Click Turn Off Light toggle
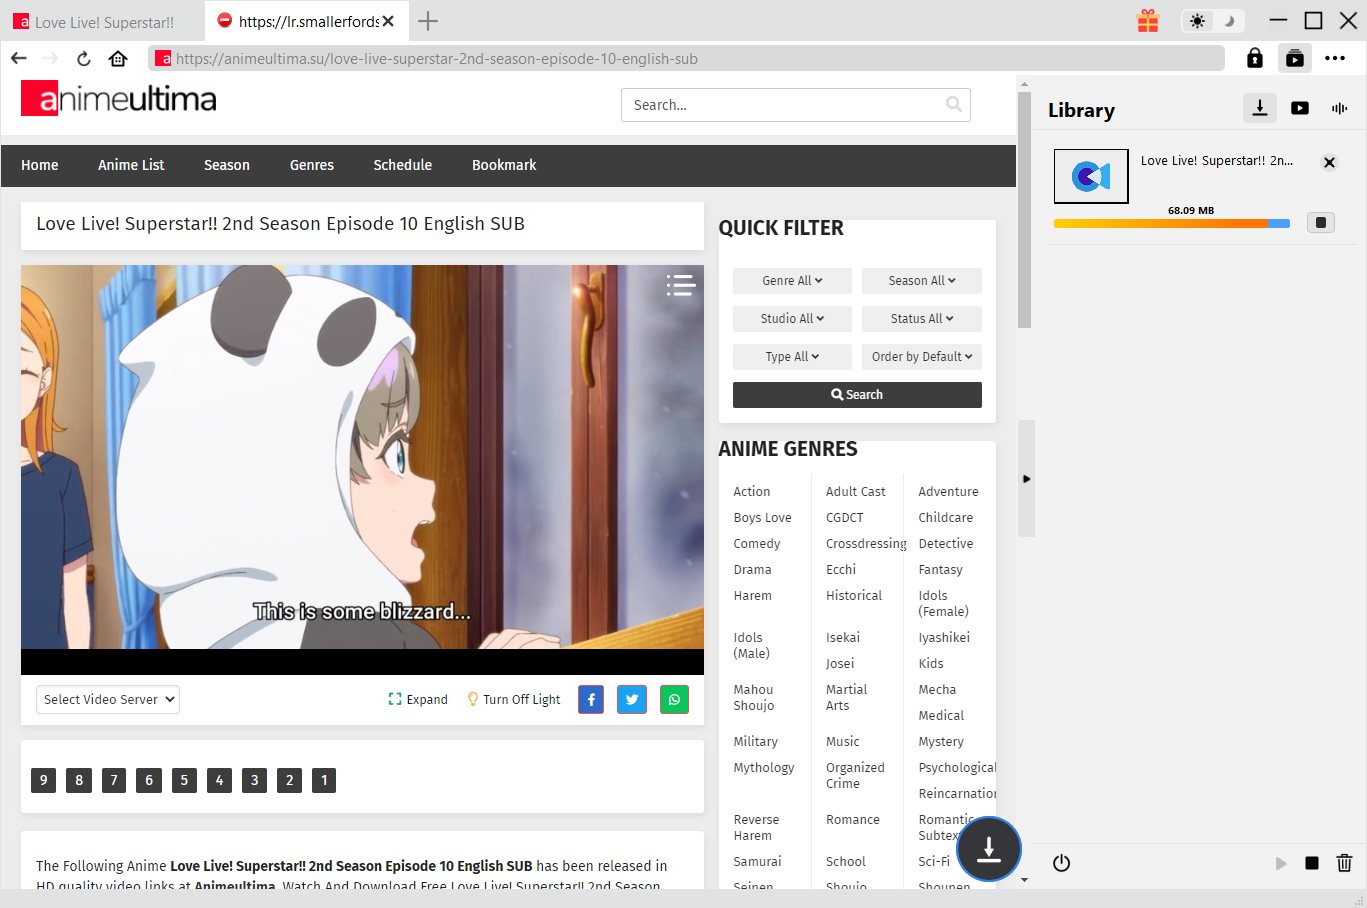The image size is (1367, 908). pyautogui.click(x=513, y=699)
